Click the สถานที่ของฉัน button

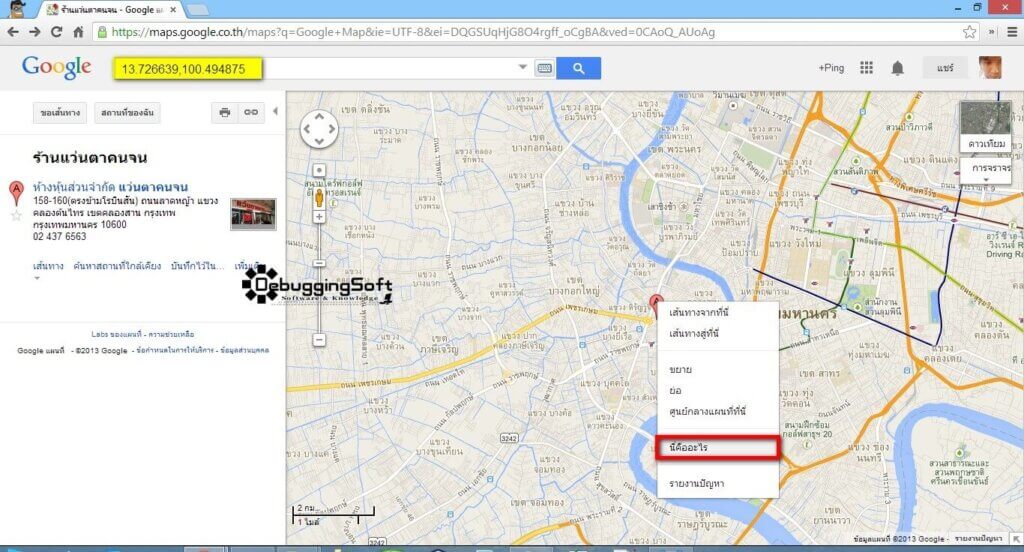[127, 113]
